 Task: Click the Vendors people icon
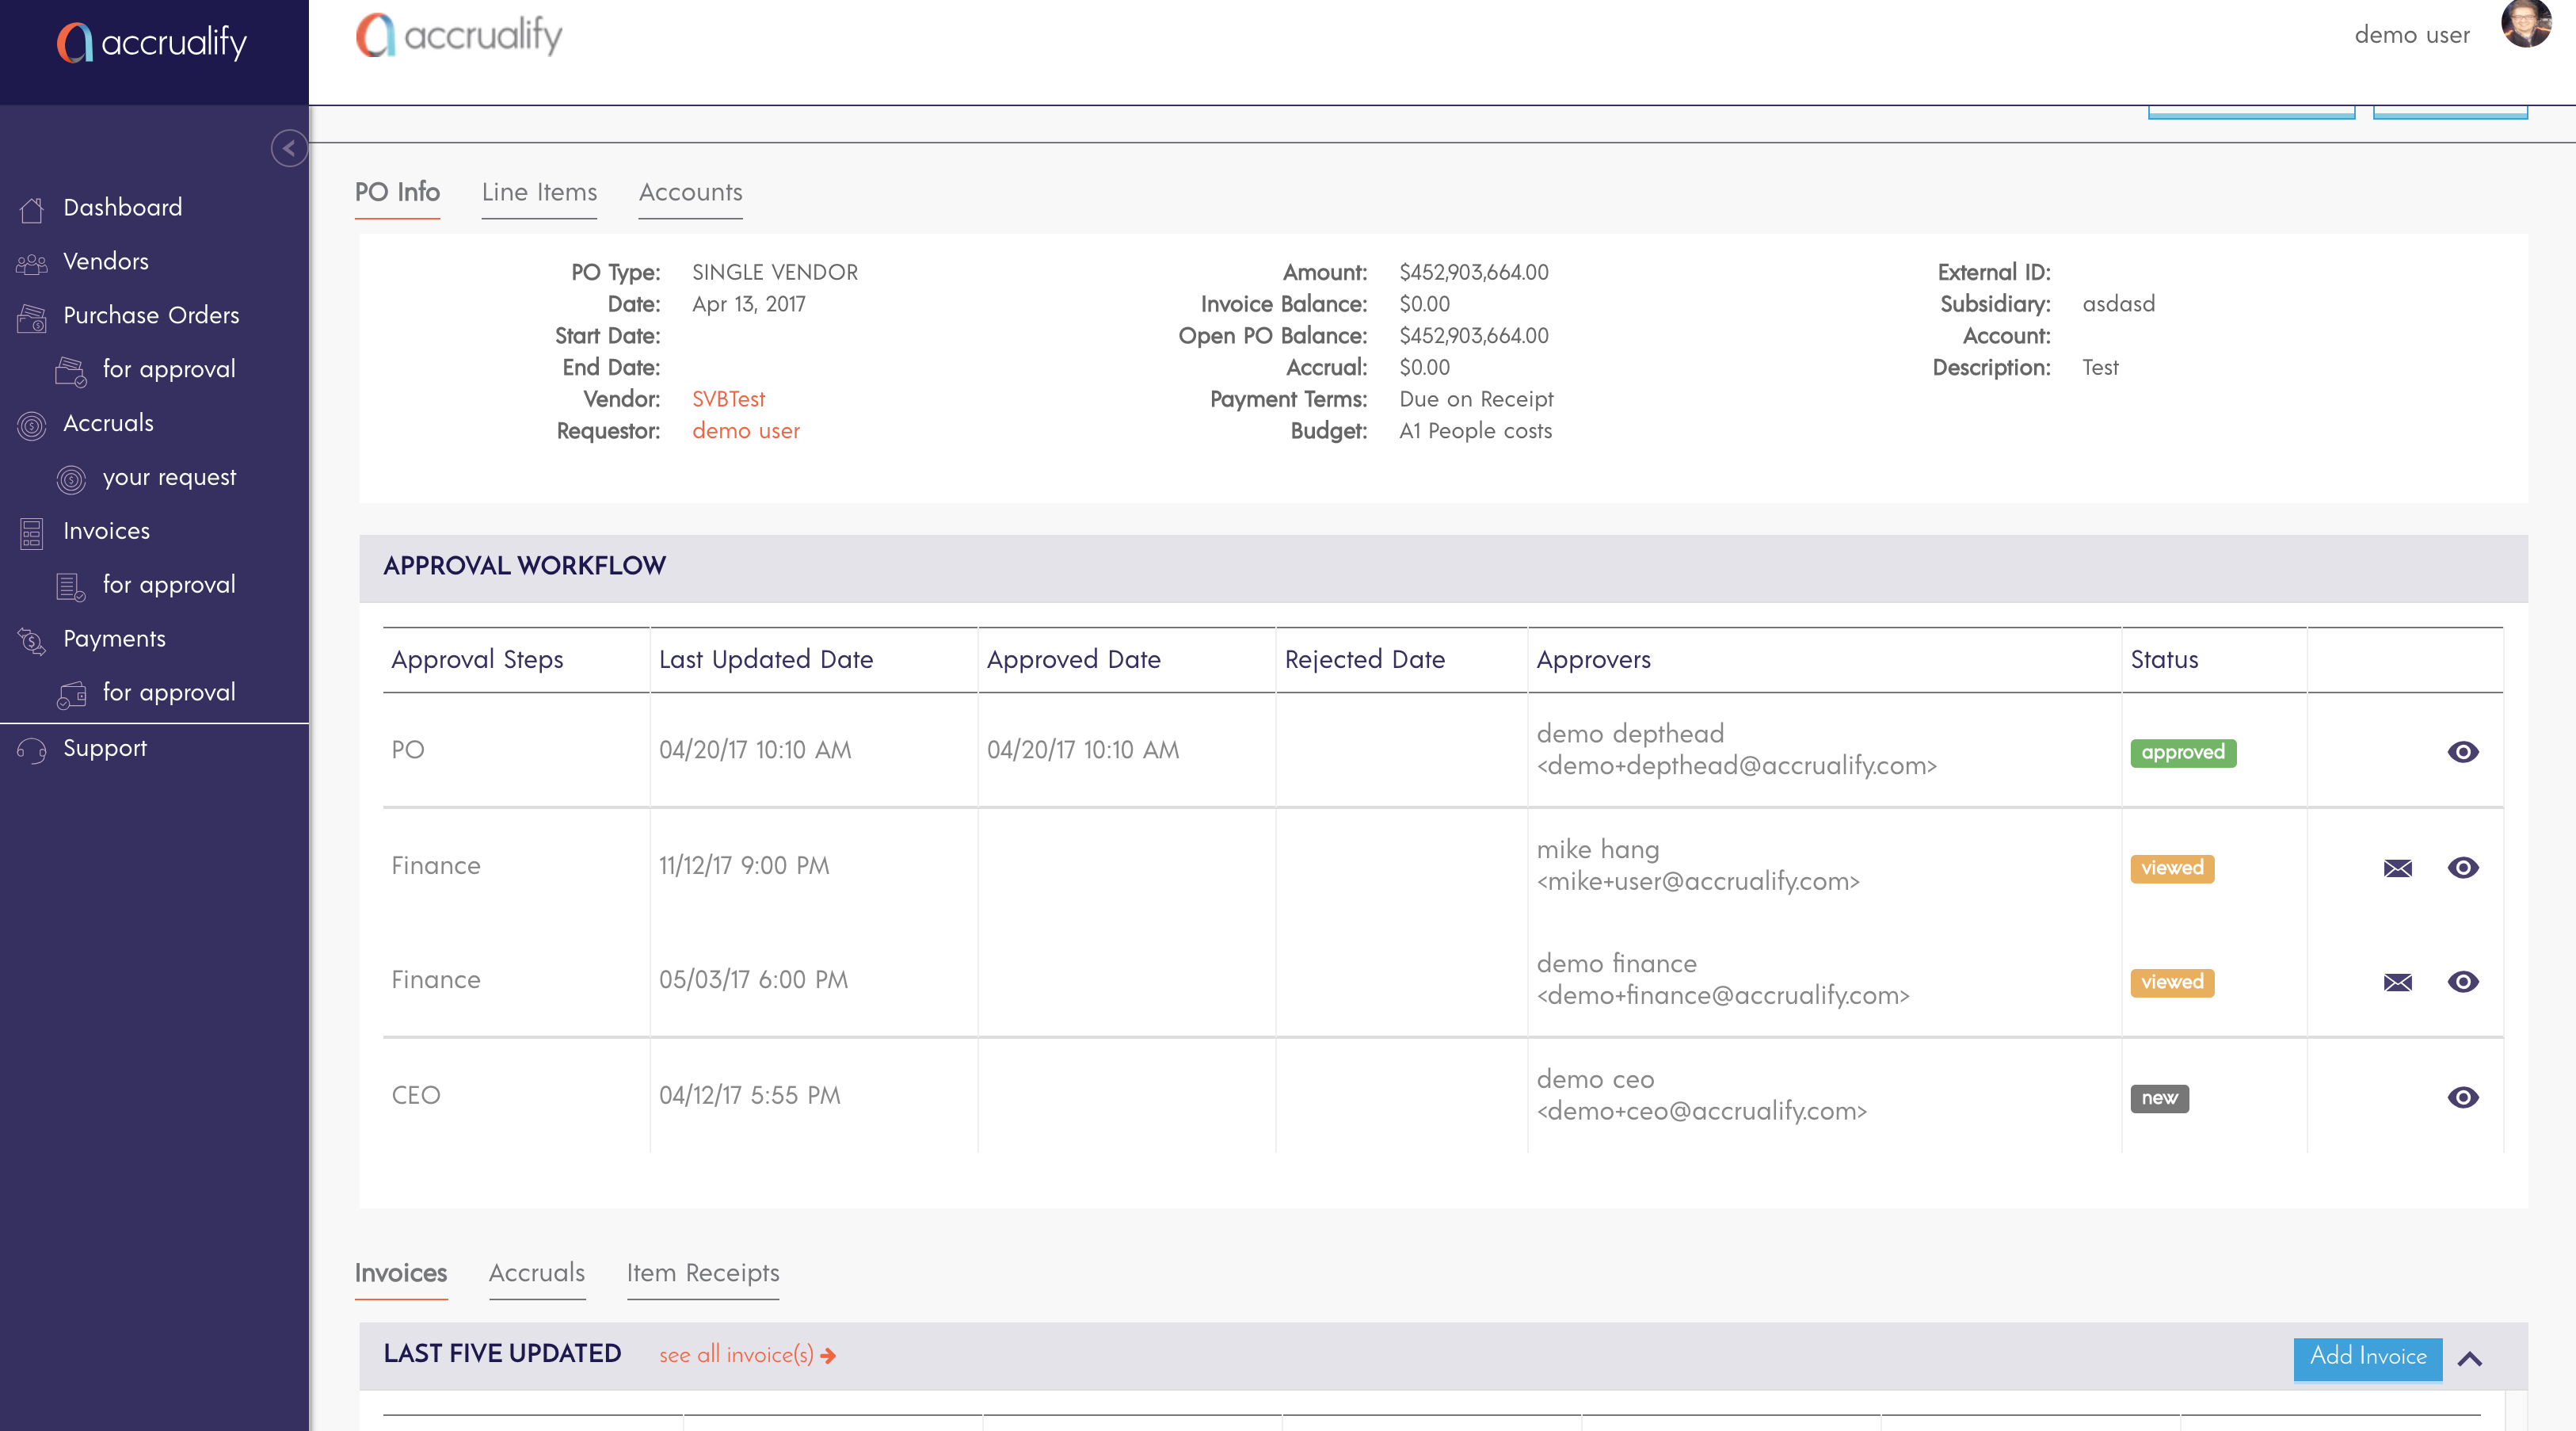(31, 263)
